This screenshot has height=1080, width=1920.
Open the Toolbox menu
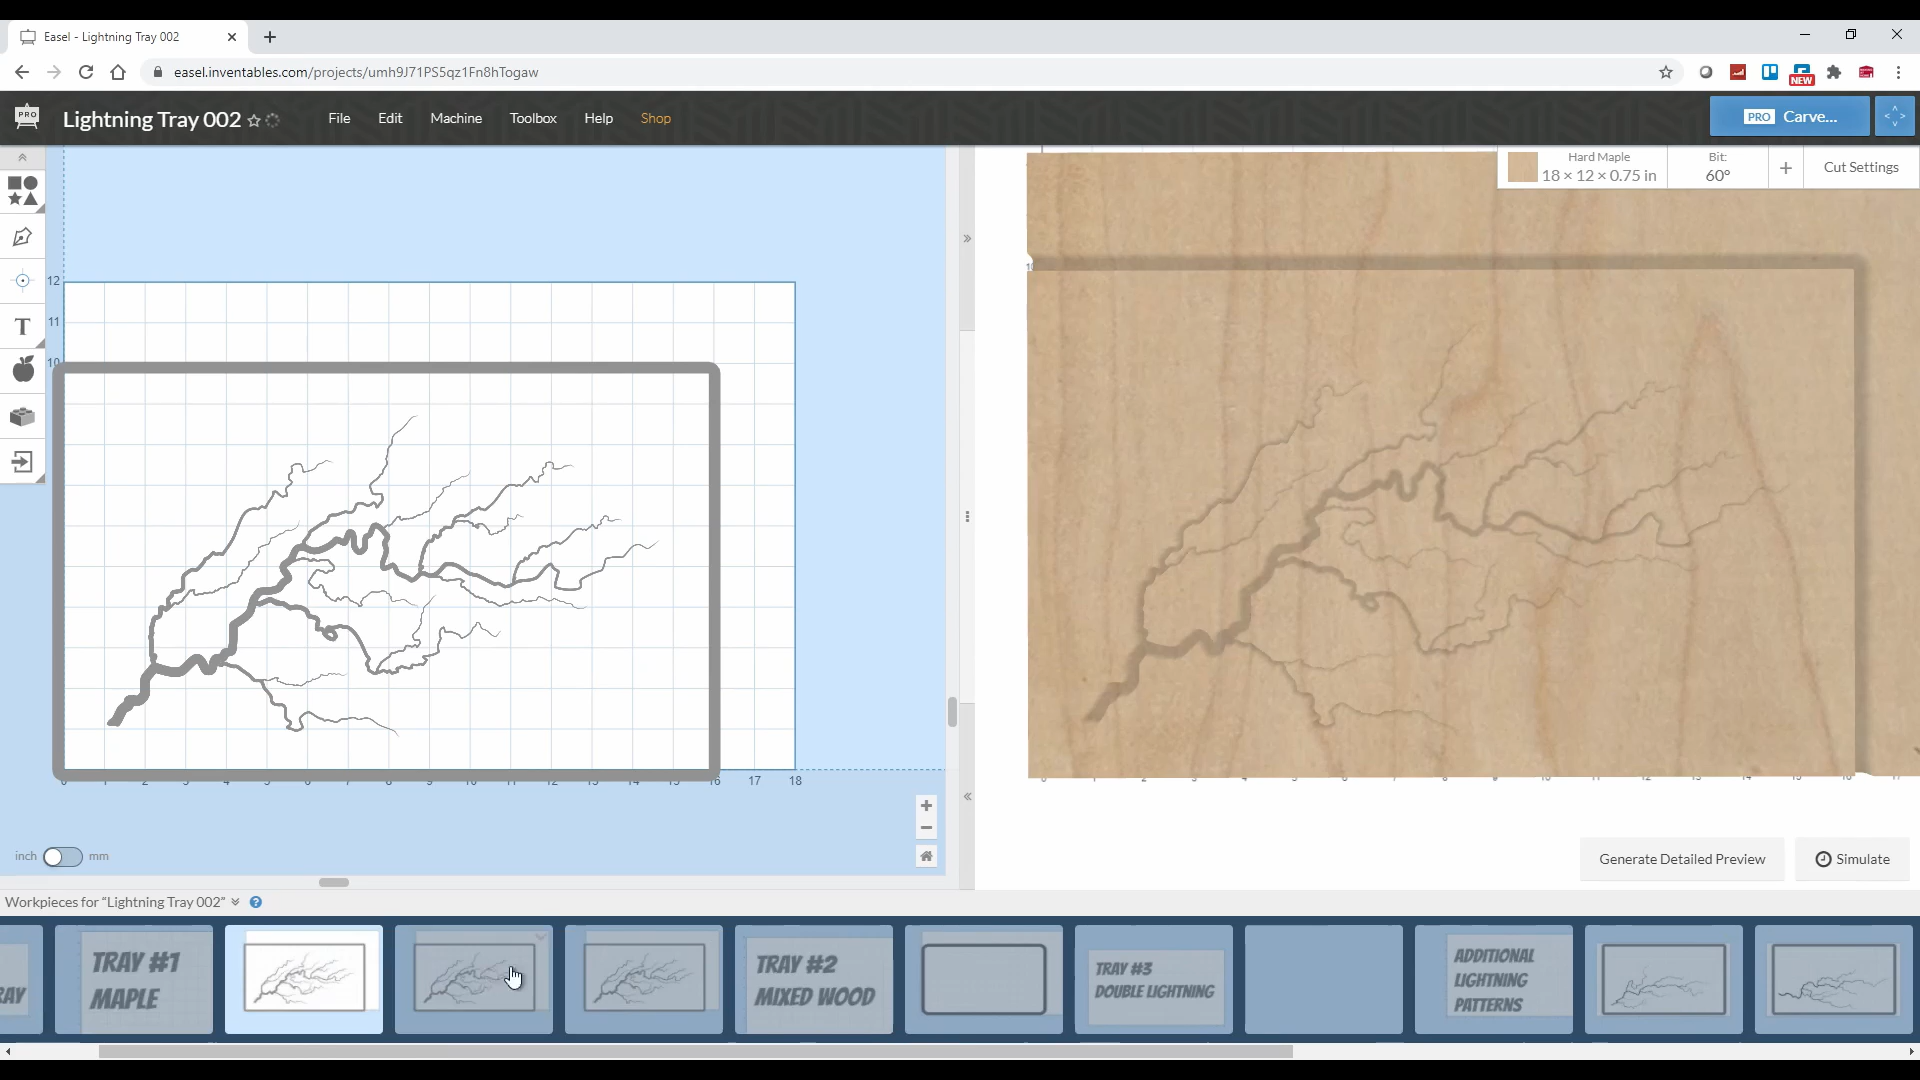coord(533,118)
